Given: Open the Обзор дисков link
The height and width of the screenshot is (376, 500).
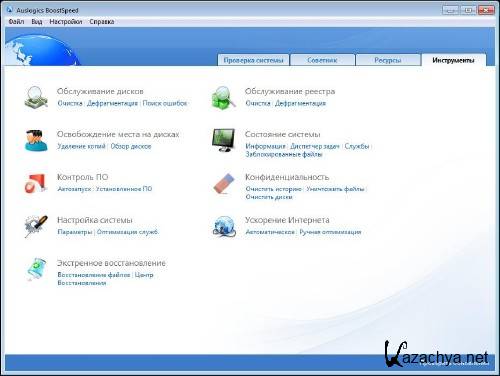Looking at the screenshot, I should click(131, 146).
